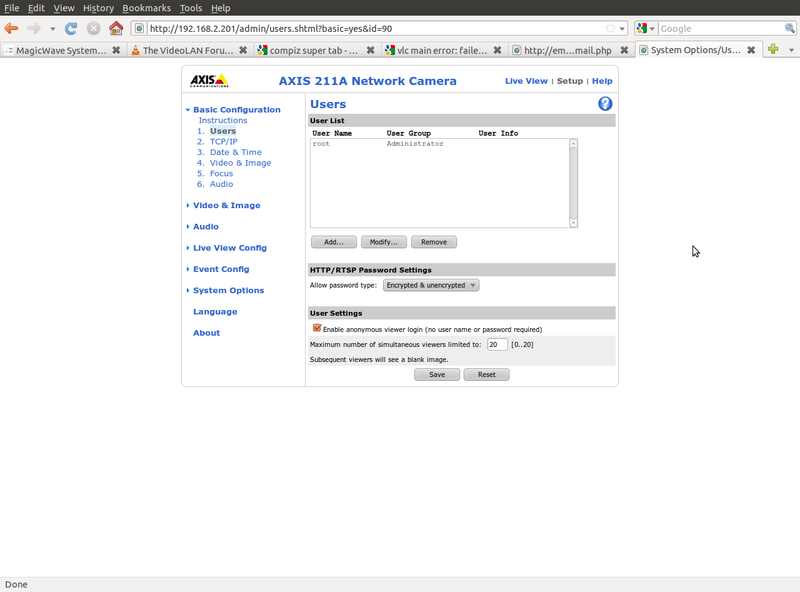The image size is (800, 592).
Task: Select the root user in User List
Action: coord(439,144)
